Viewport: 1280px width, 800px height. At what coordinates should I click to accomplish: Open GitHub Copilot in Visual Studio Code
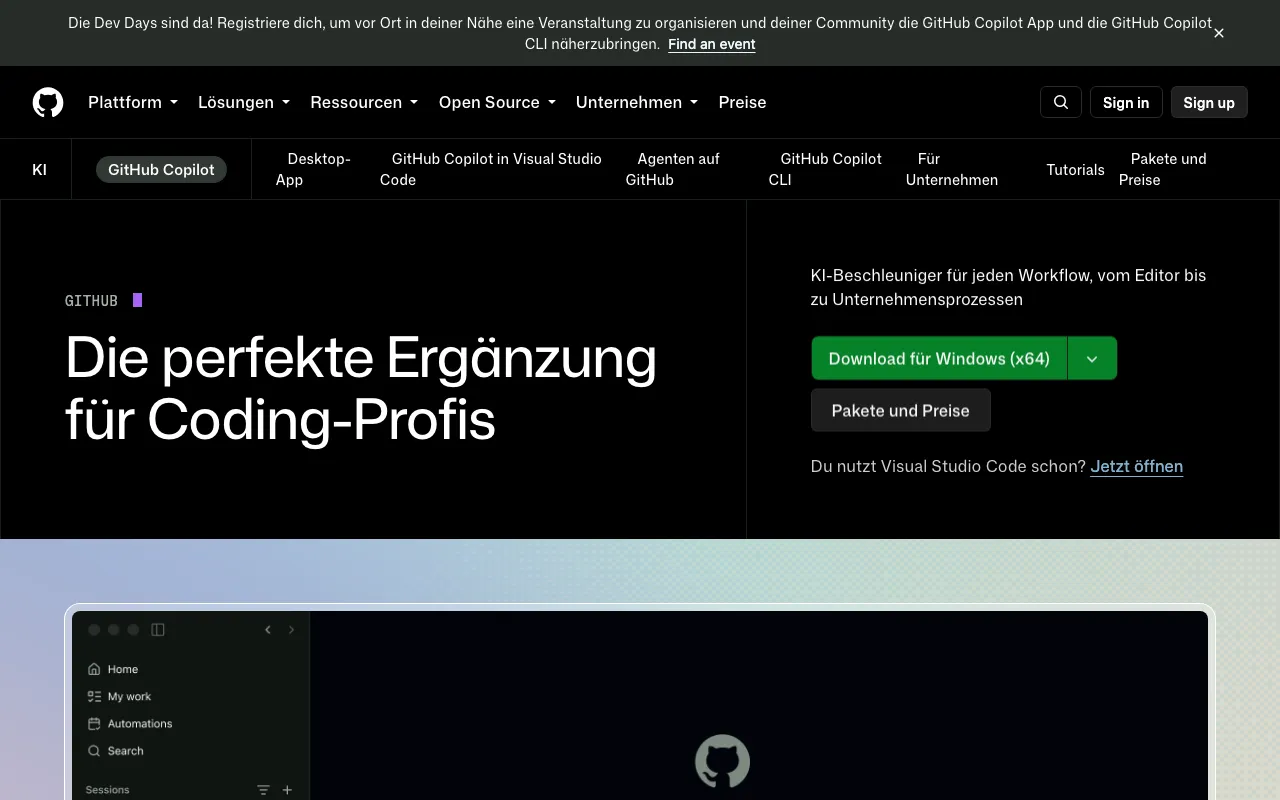click(x=491, y=169)
